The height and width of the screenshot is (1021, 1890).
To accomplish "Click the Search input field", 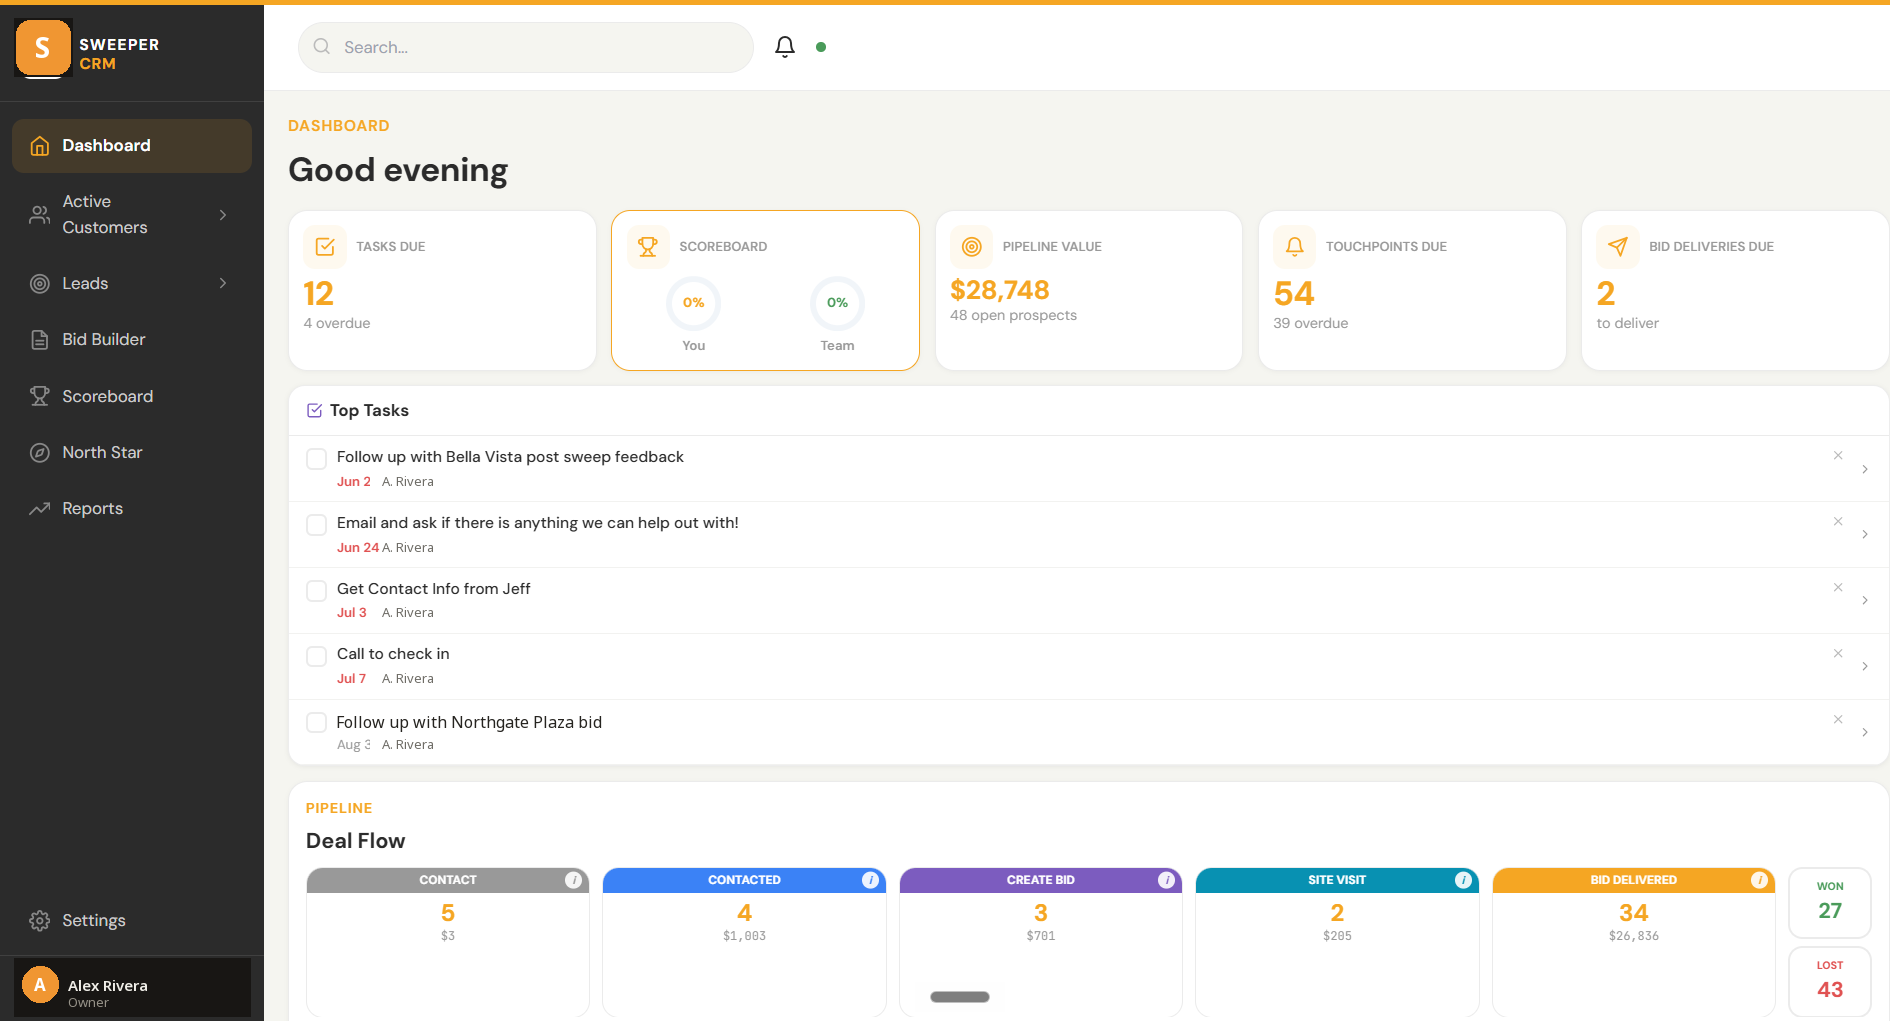I will [x=526, y=47].
